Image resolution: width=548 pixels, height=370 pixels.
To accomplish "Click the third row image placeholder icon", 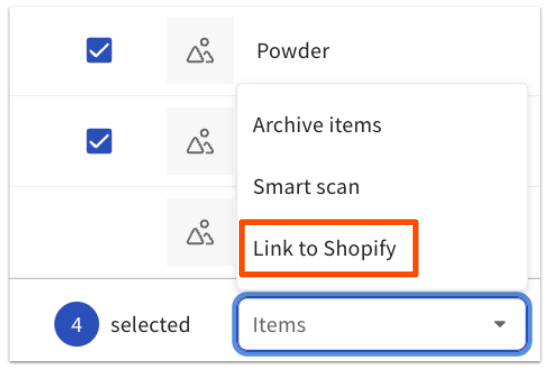I will [200, 232].
